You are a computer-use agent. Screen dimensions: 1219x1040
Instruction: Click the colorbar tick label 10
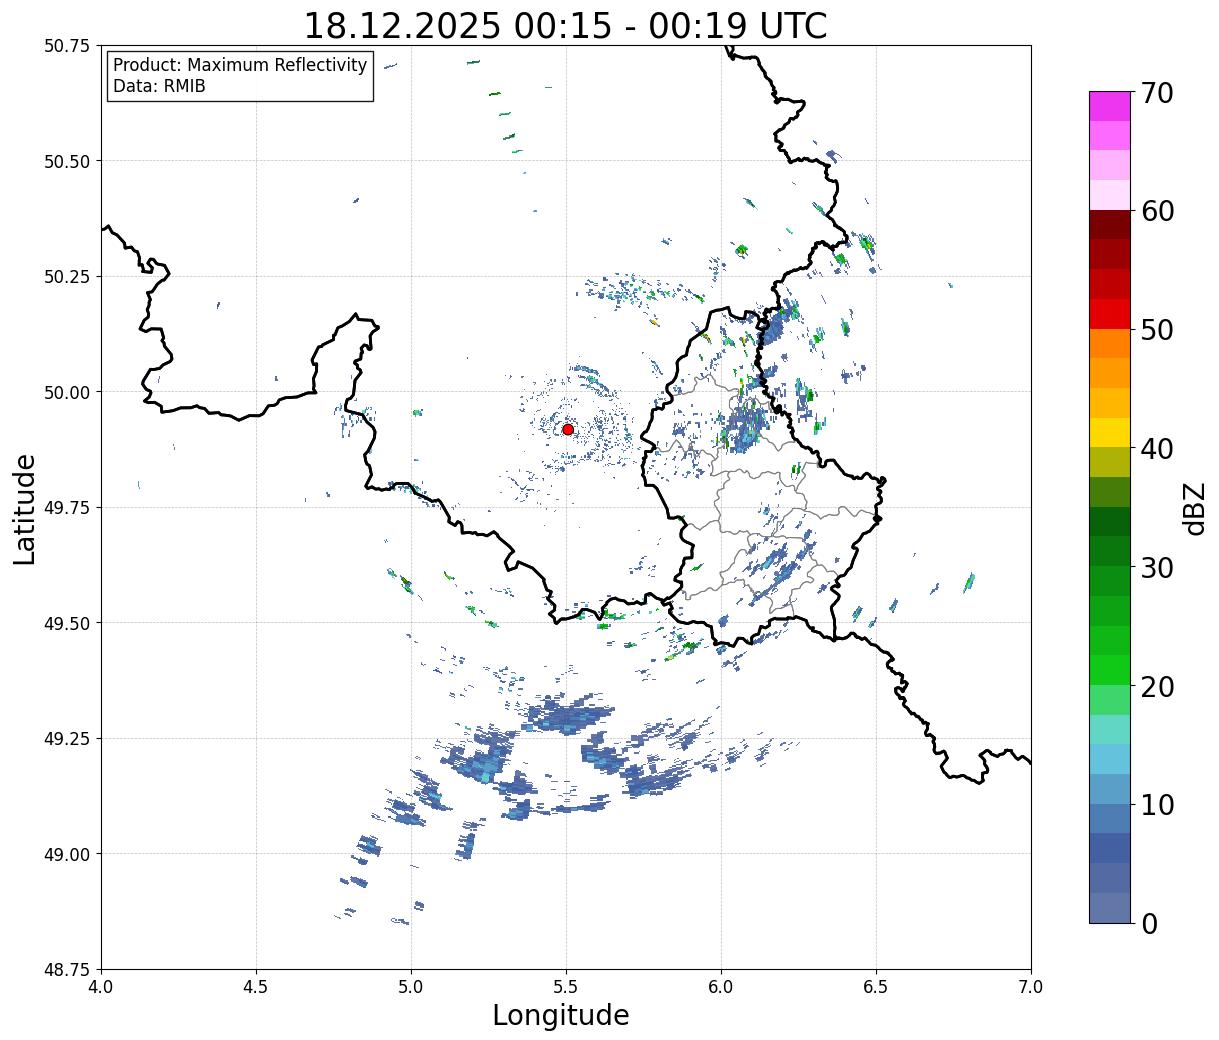tap(1156, 805)
